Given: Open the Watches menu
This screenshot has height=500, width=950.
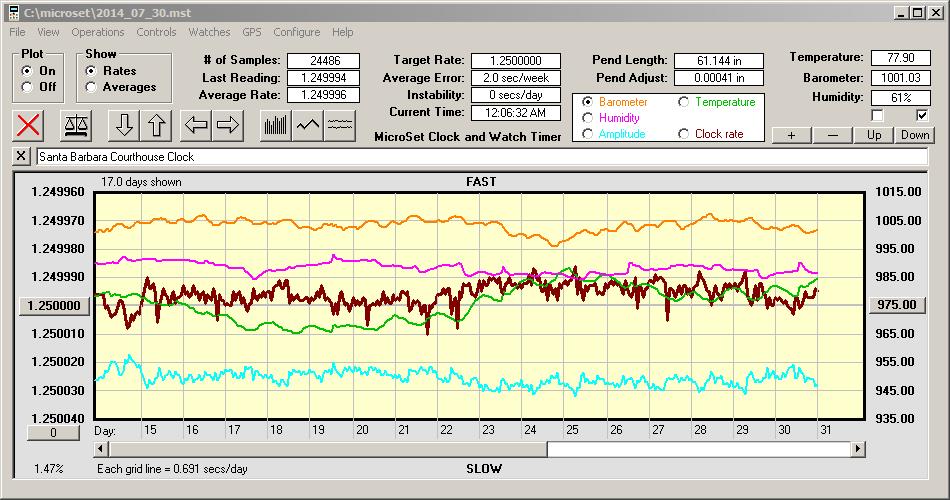Looking at the screenshot, I should pyautogui.click(x=209, y=32).
